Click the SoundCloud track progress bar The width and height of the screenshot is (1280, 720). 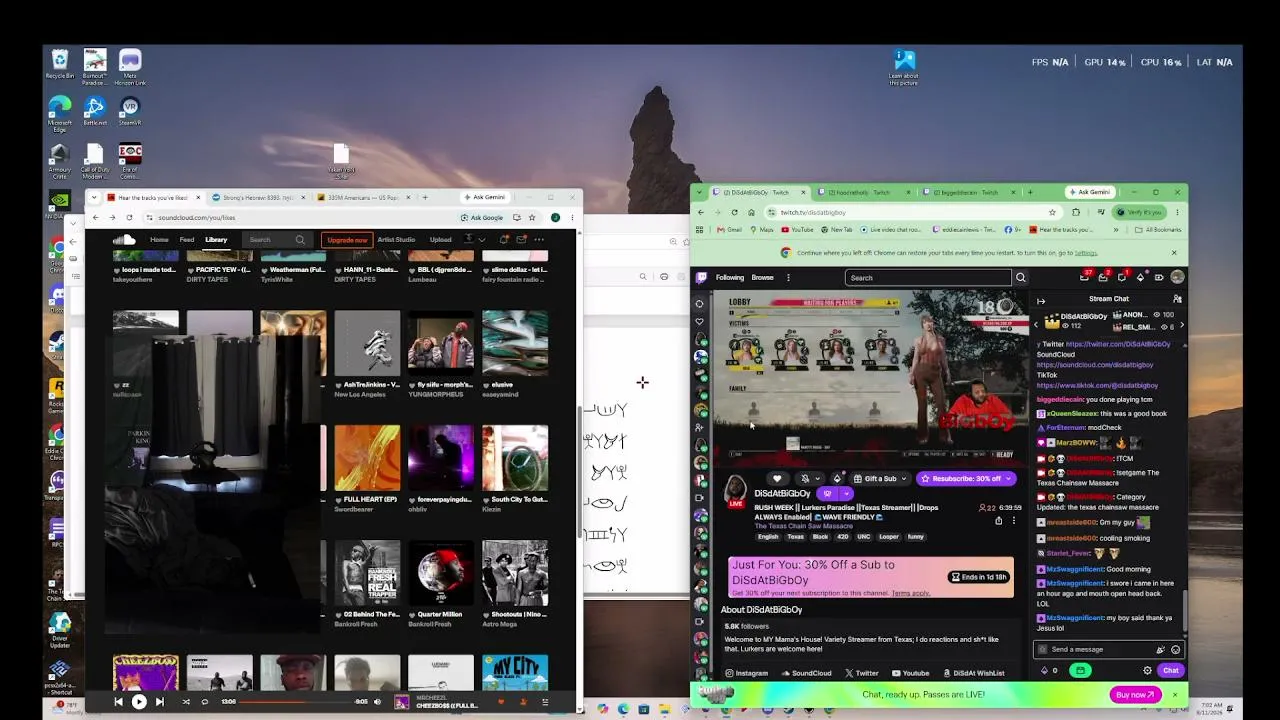click(x=296, y=702)
